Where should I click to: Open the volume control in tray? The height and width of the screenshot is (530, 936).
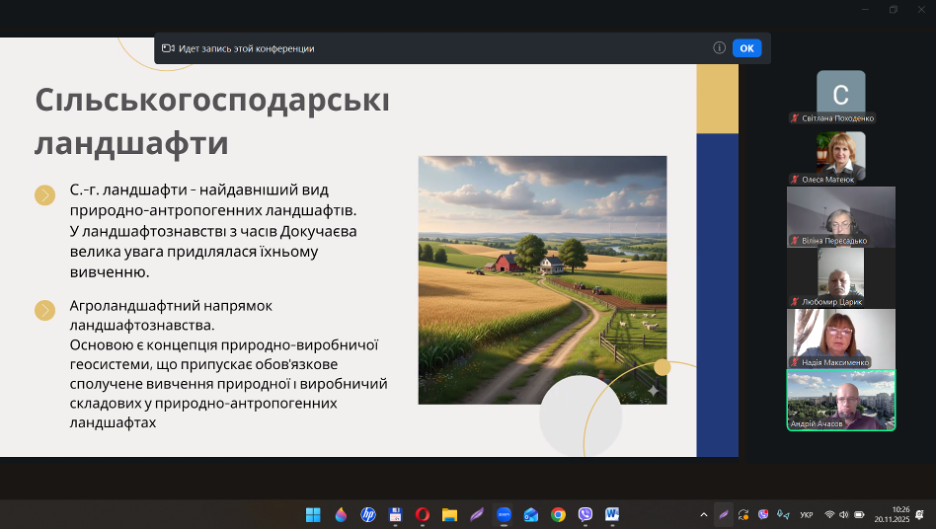pyautogui.click(x=844, y=515)
